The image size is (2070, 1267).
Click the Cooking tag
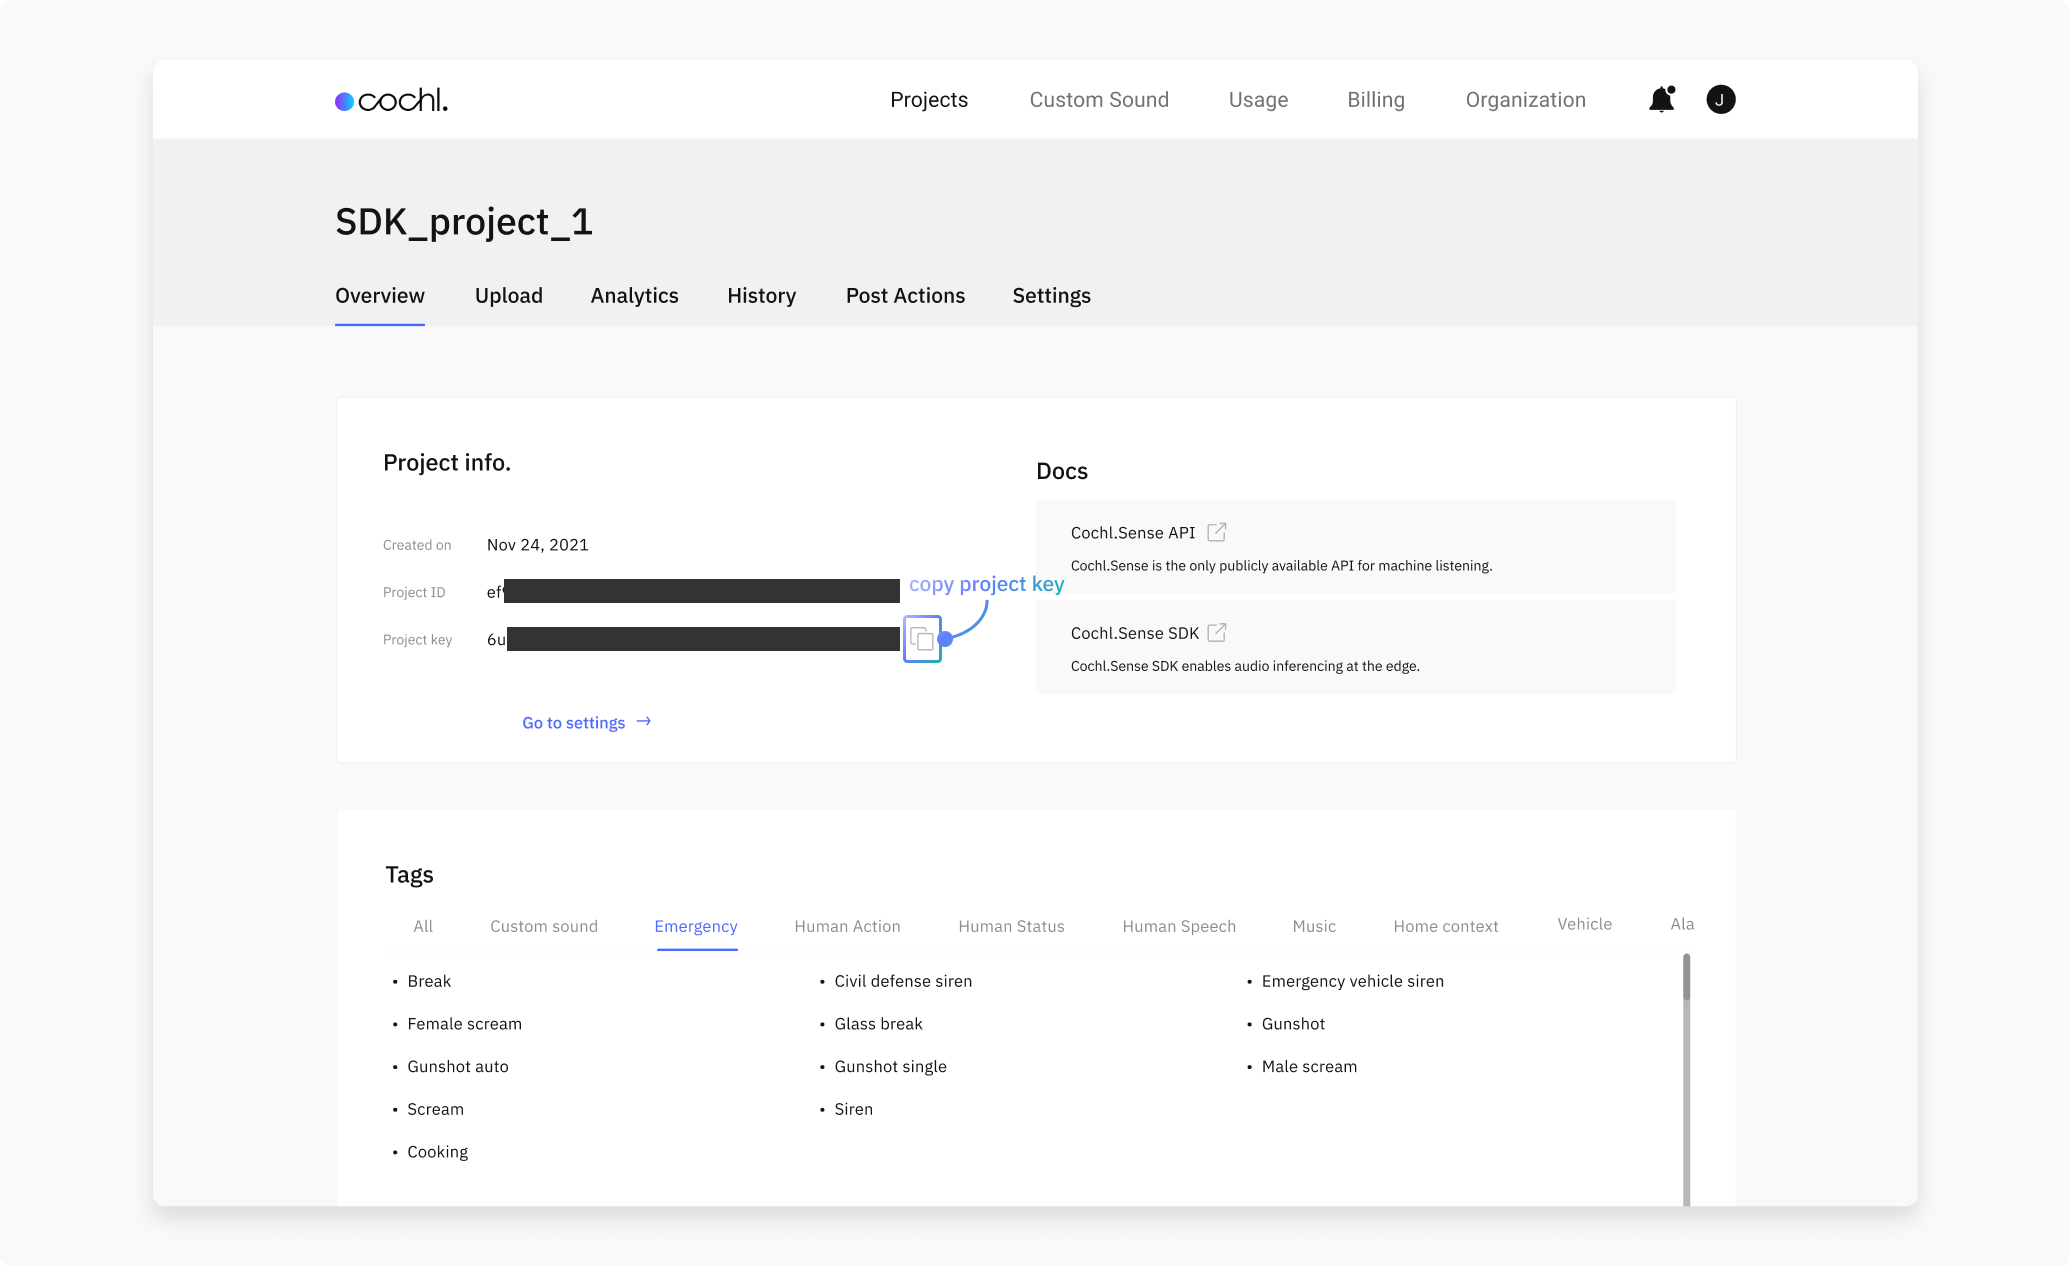click(x=437, y=1152)
